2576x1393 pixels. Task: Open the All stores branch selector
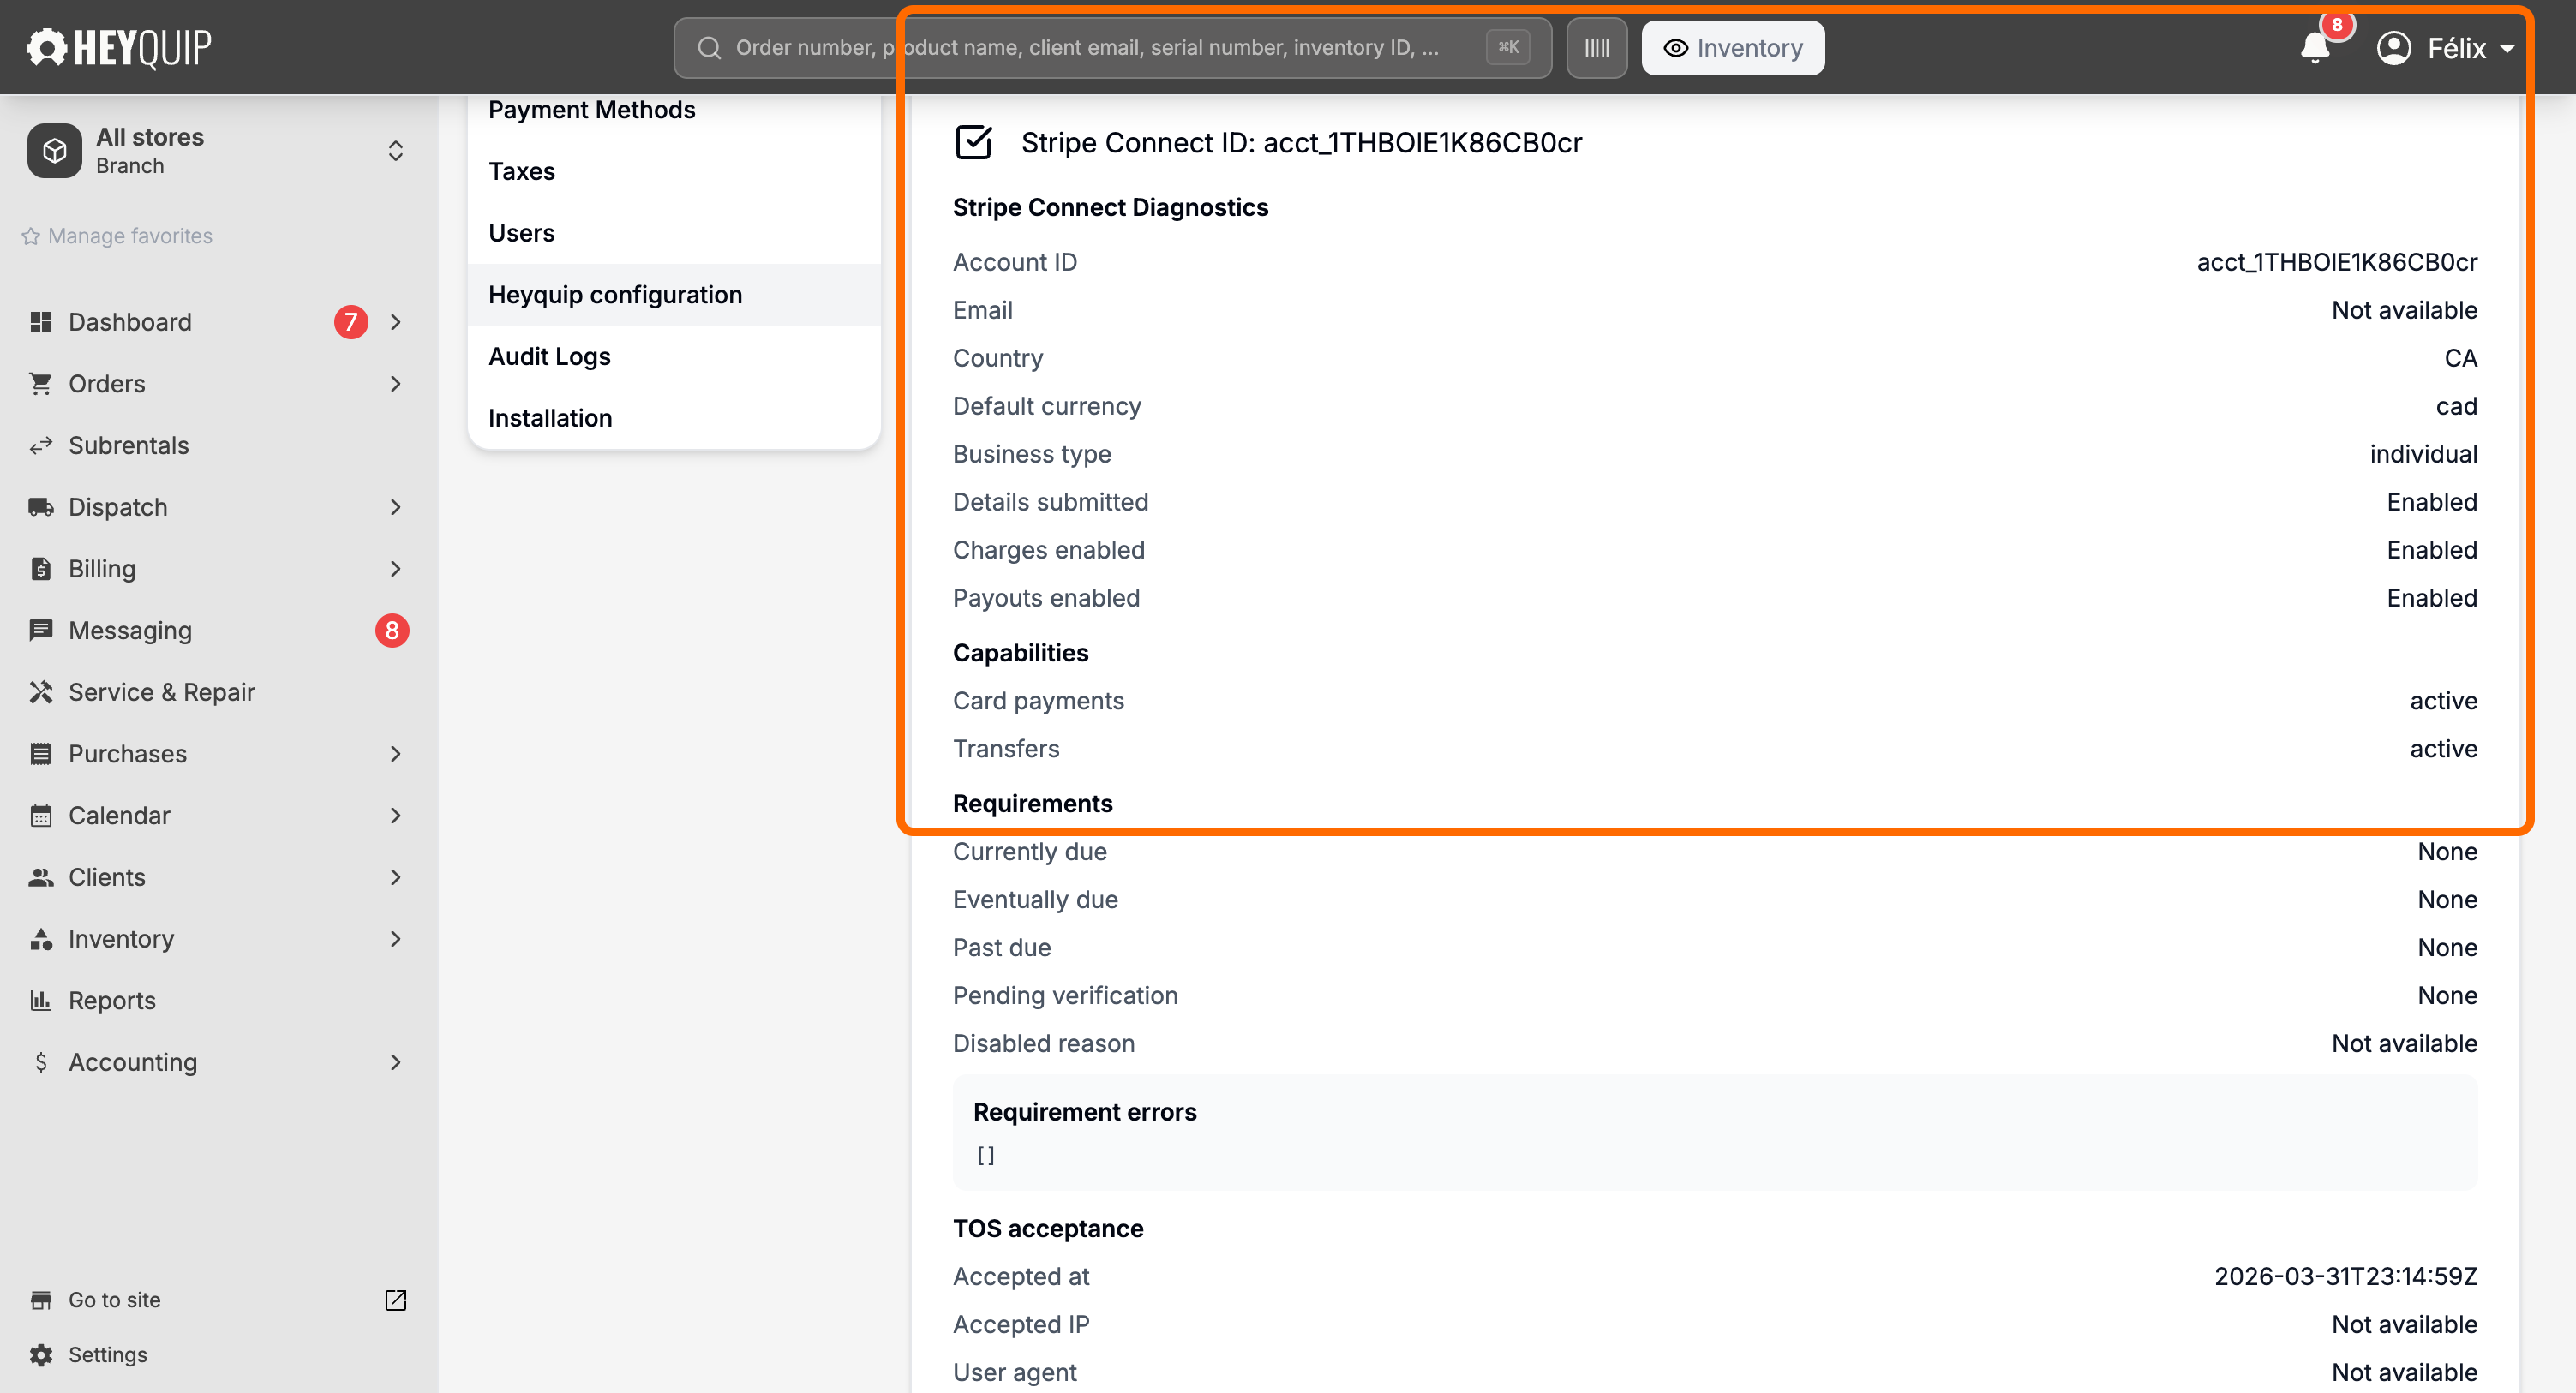click(x=219, y=151)
